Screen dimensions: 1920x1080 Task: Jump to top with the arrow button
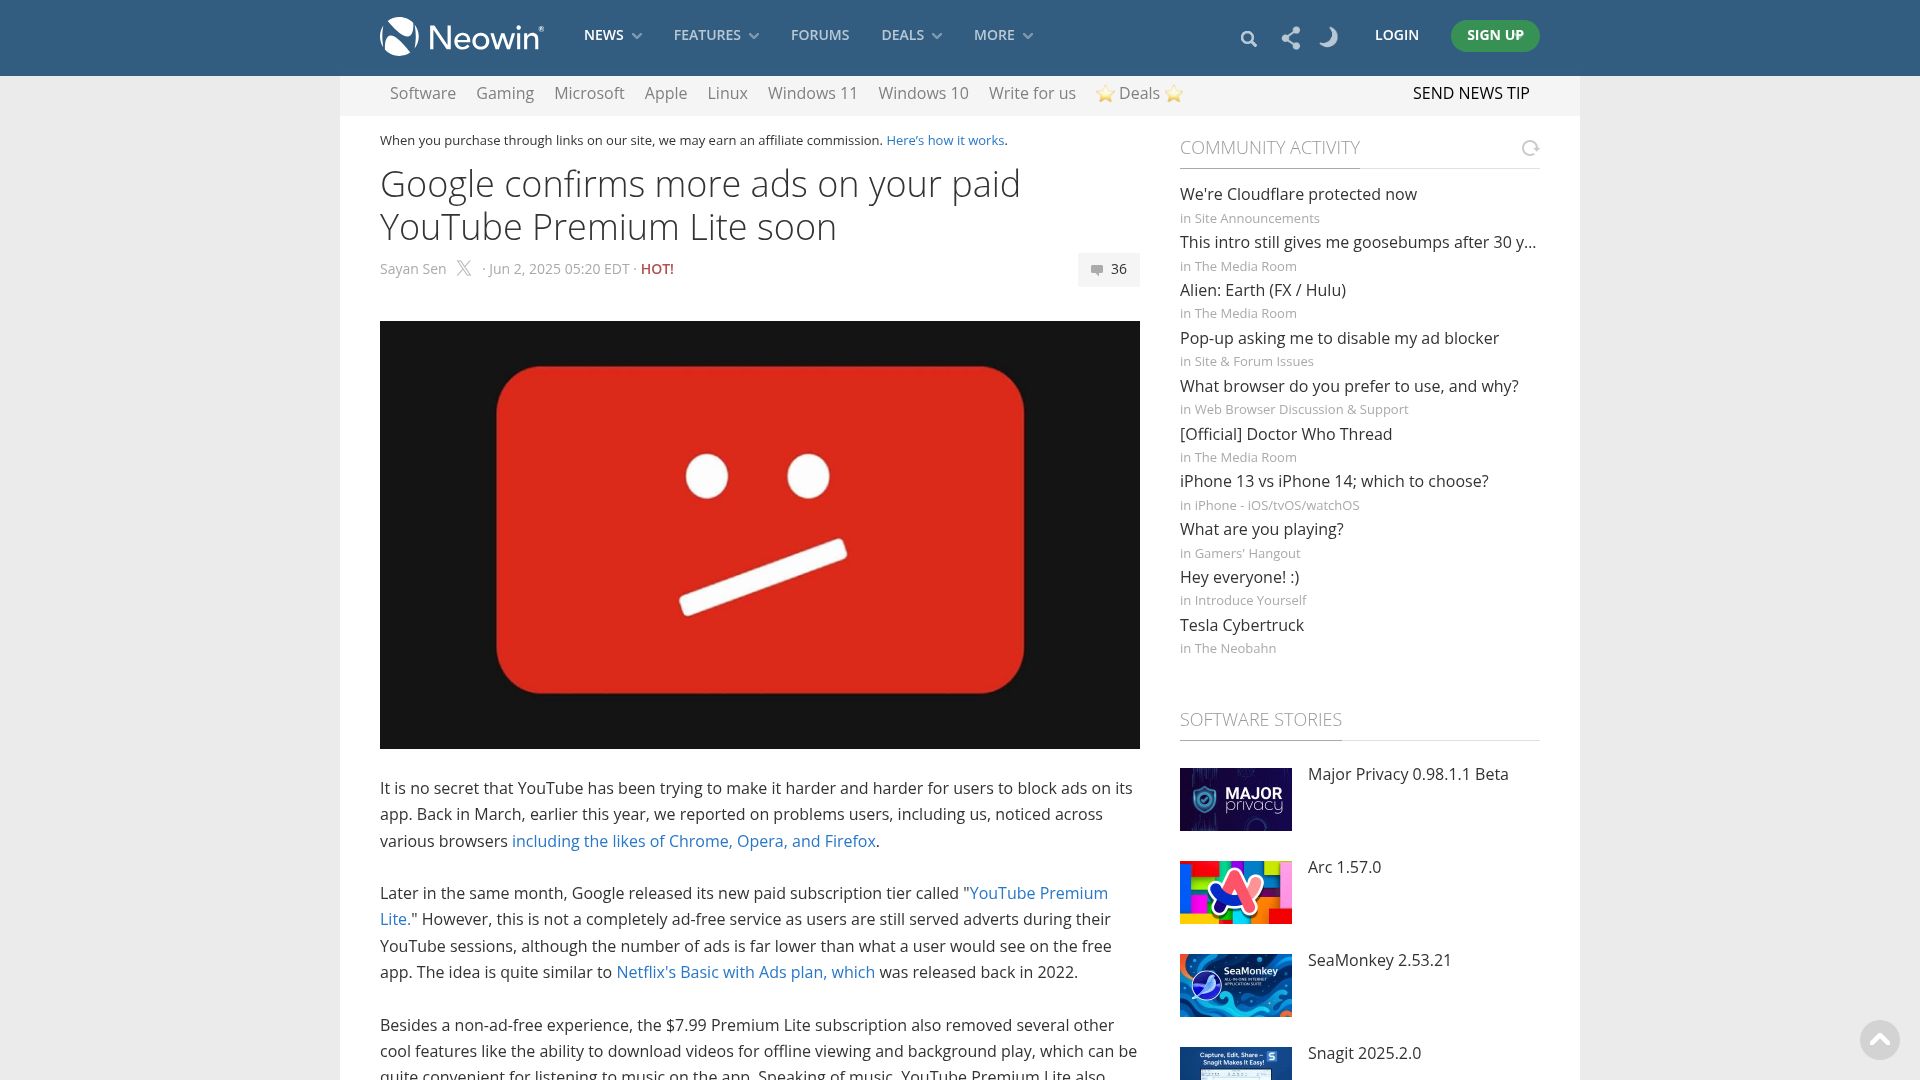[x=1880, y=1040]
